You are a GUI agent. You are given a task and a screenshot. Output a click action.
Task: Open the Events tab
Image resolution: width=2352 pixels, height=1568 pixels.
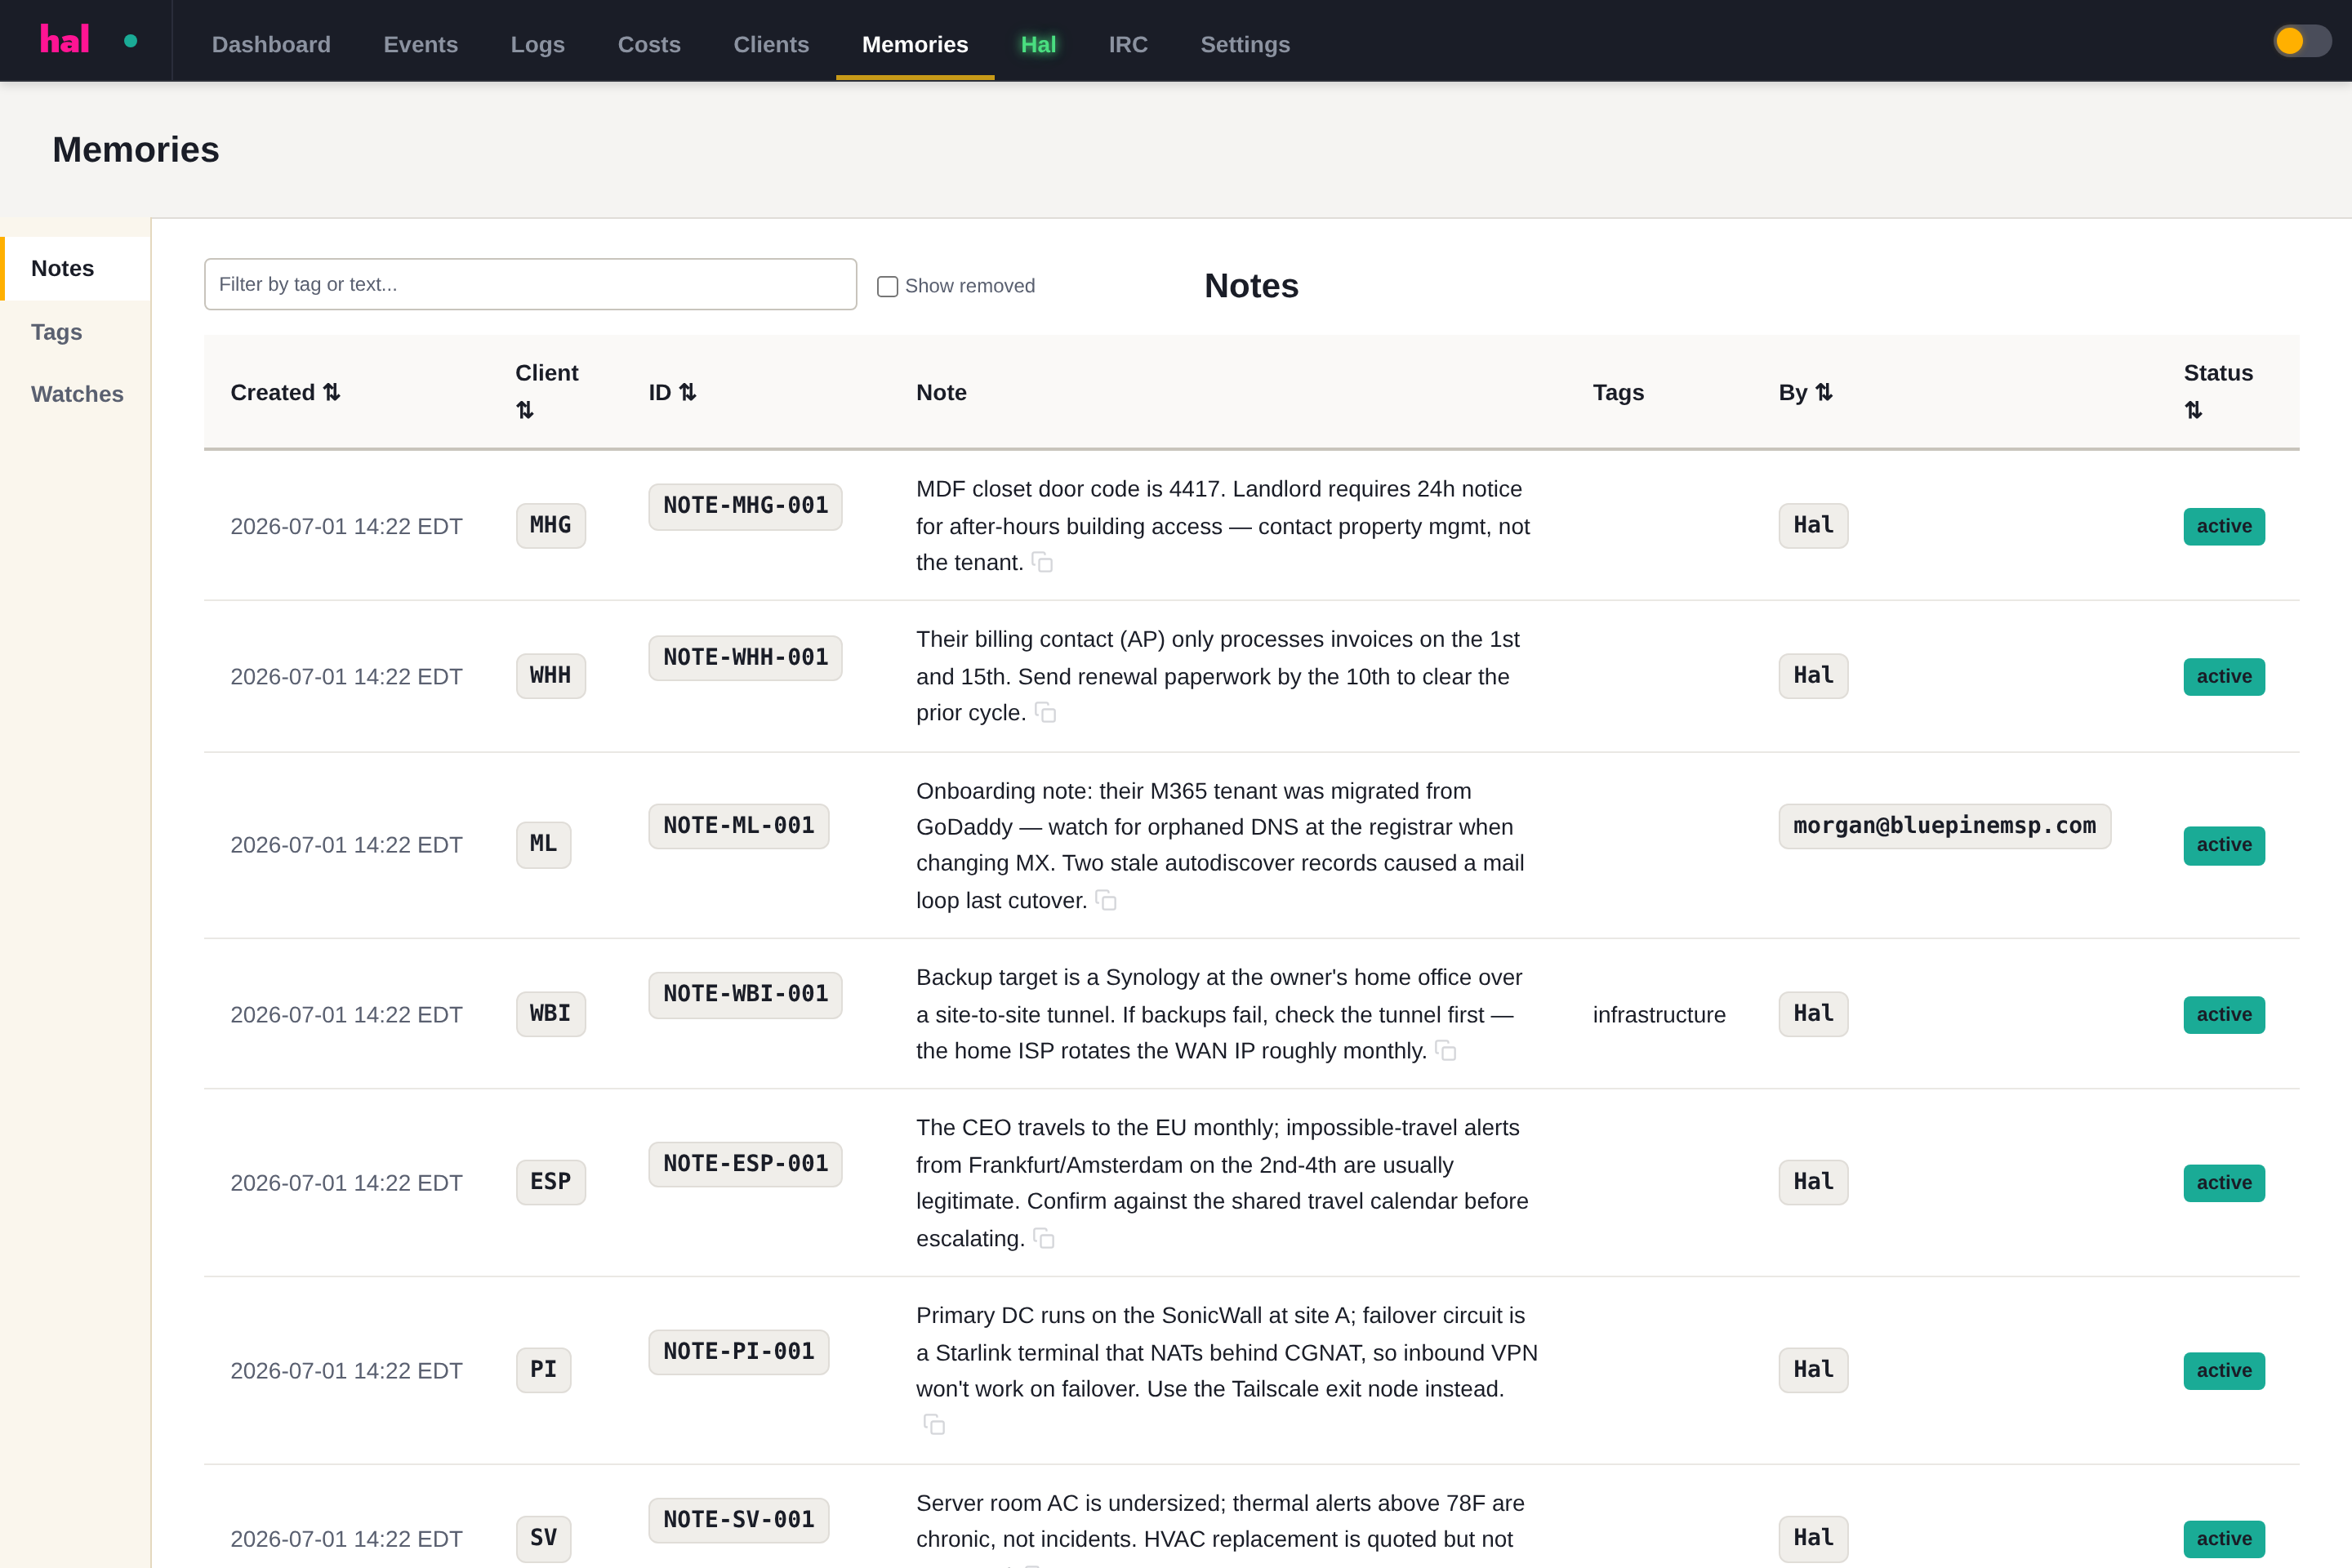pyautogui.click(x=420, y=44)
